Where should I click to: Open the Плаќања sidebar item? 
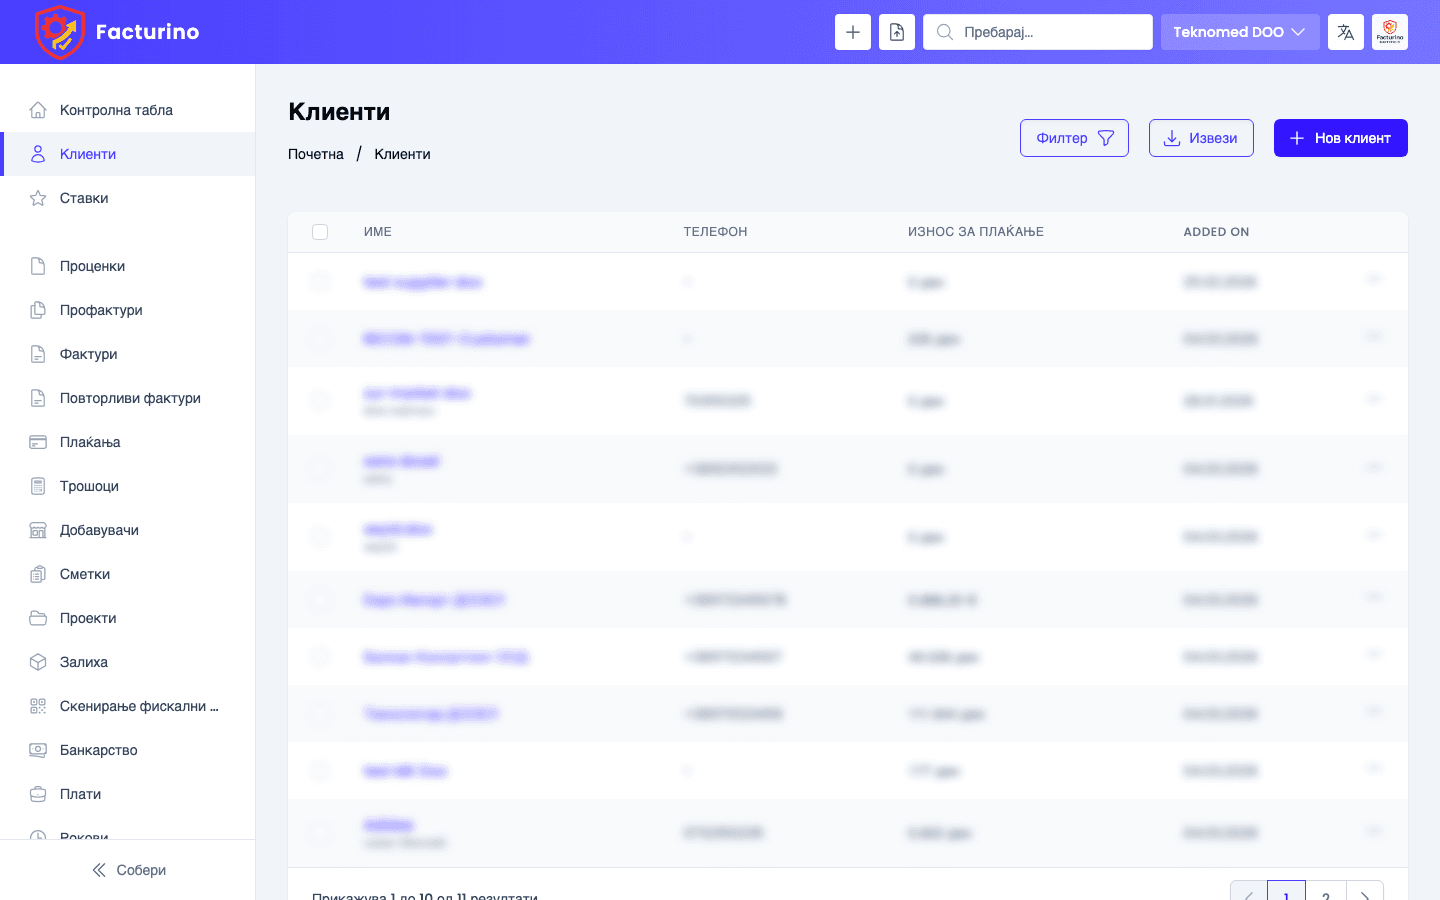pyautogui.click(x=90, y=442)
